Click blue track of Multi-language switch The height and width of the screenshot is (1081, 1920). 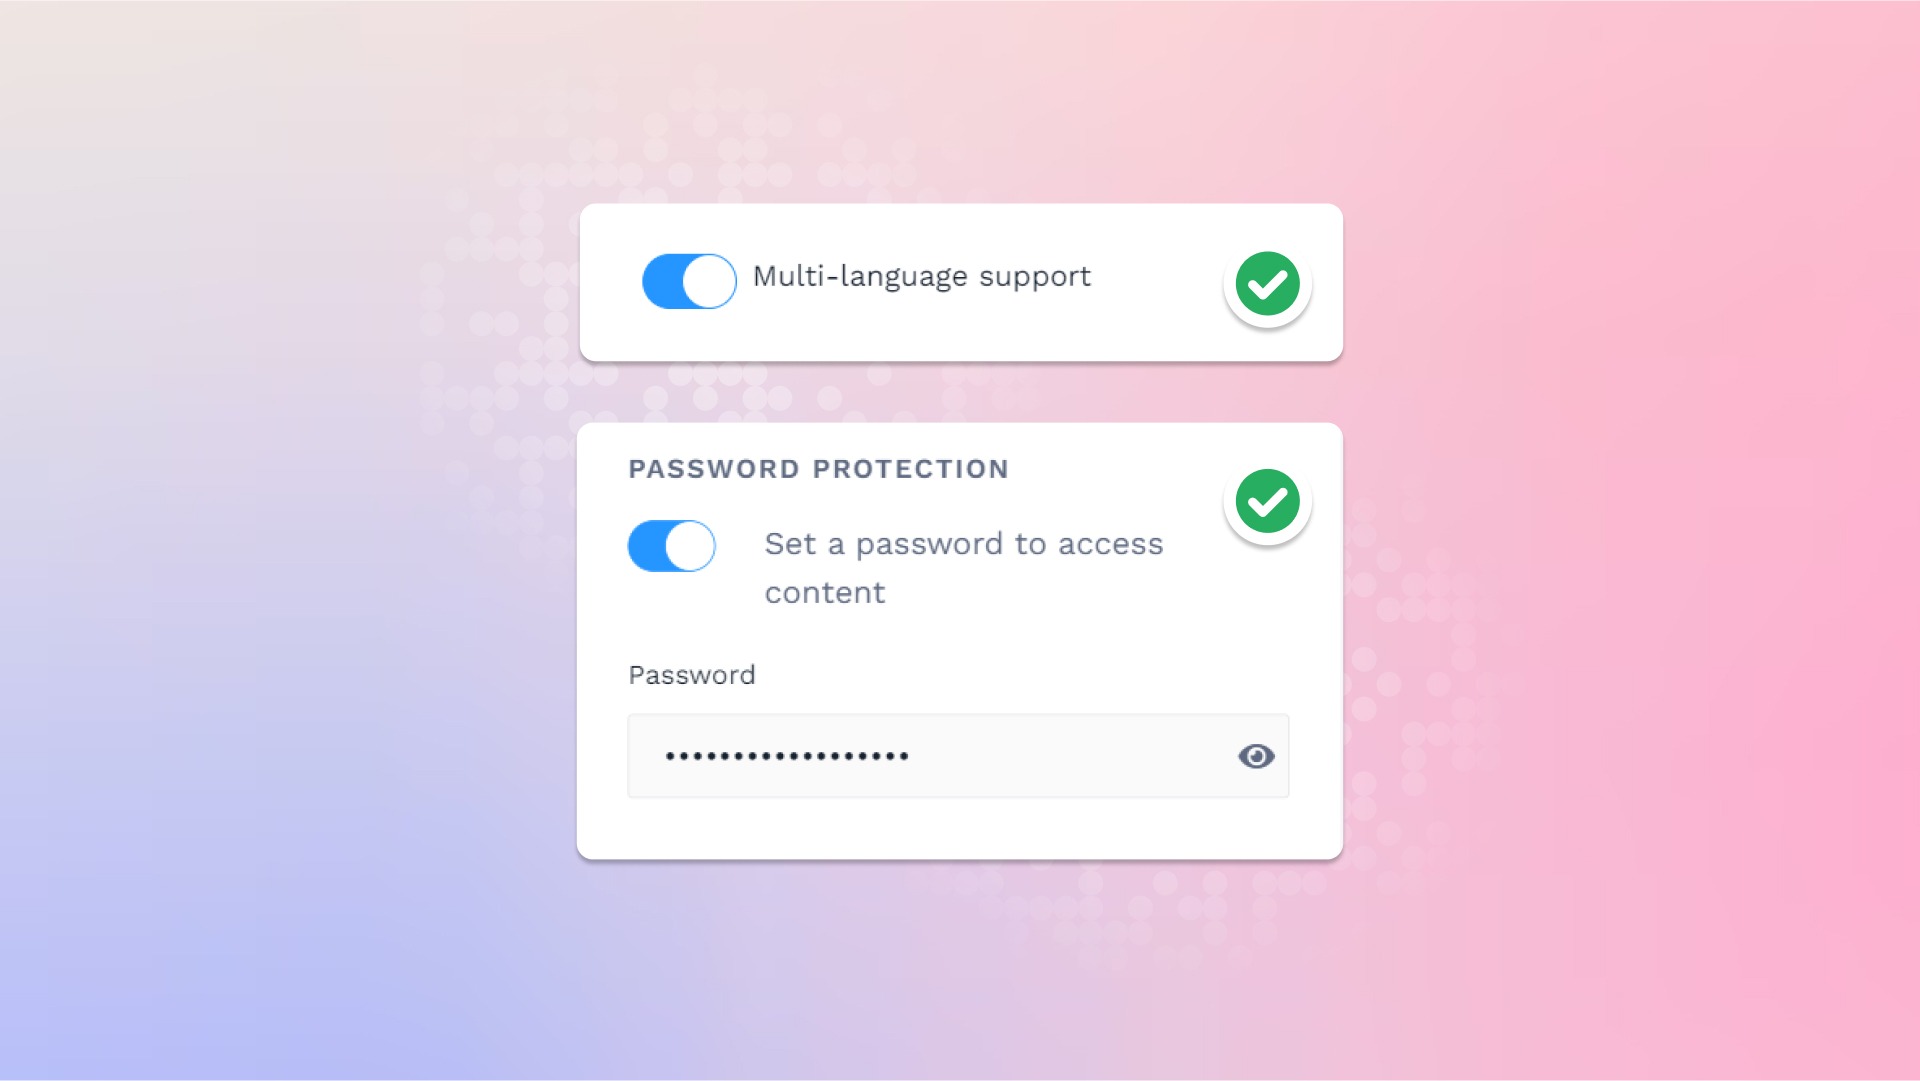[662, 281]
